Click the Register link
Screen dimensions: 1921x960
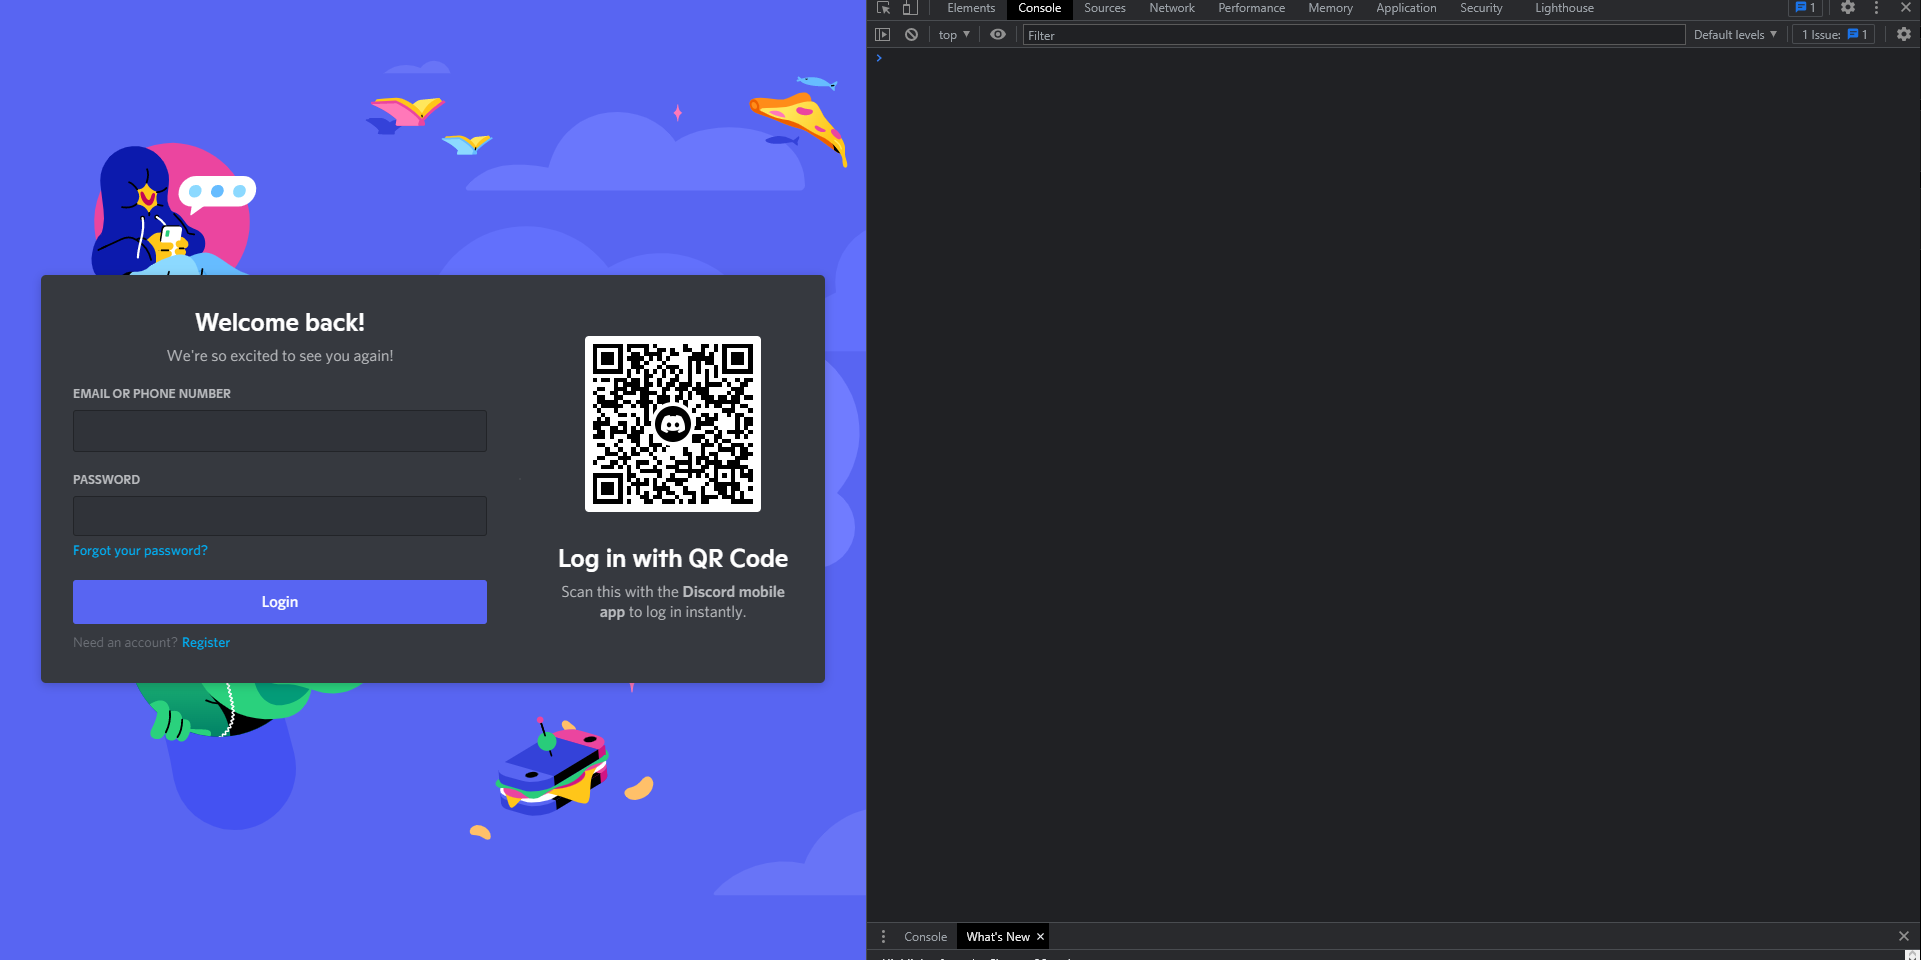coord(206,642)
